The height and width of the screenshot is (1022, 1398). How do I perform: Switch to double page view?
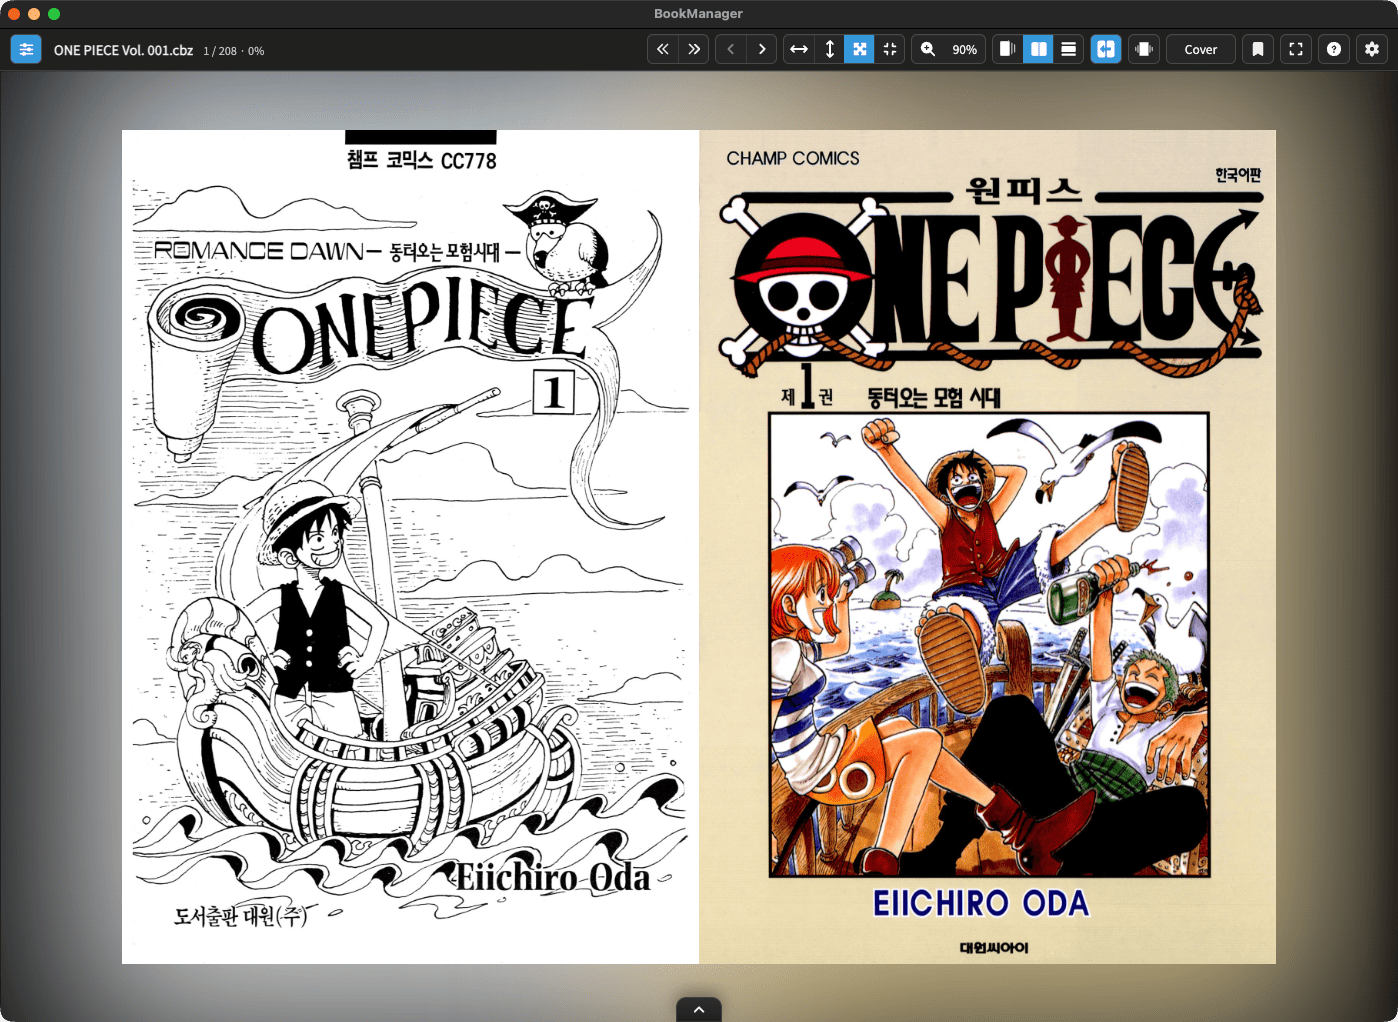(x=1038, y=49)
